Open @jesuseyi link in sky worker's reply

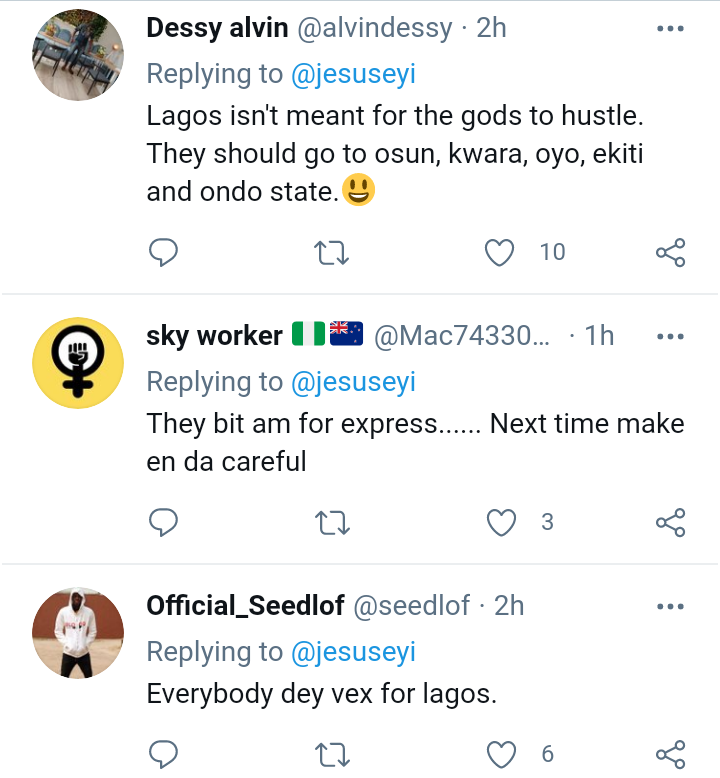[353, 383]
